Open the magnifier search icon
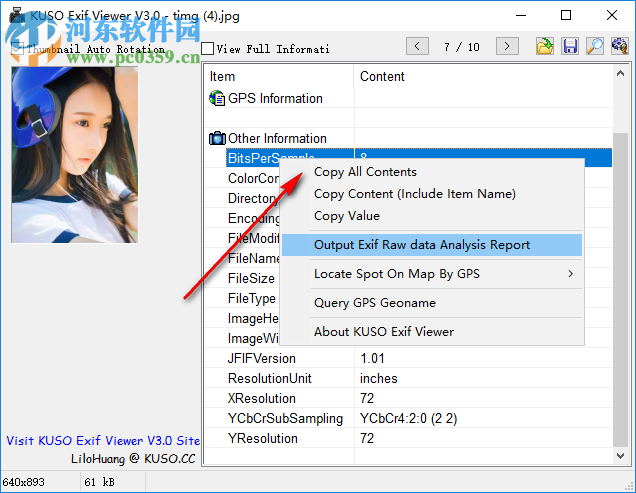 (x=595, y=46)
